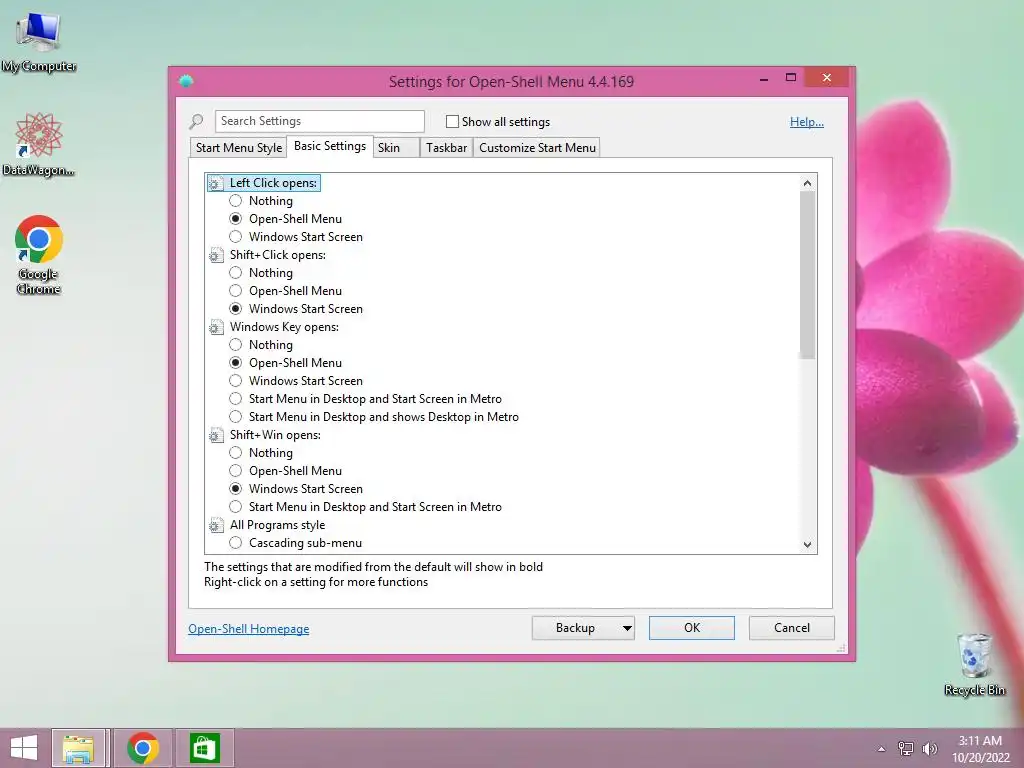Select Nothing under Shift+Win opens

236,453
